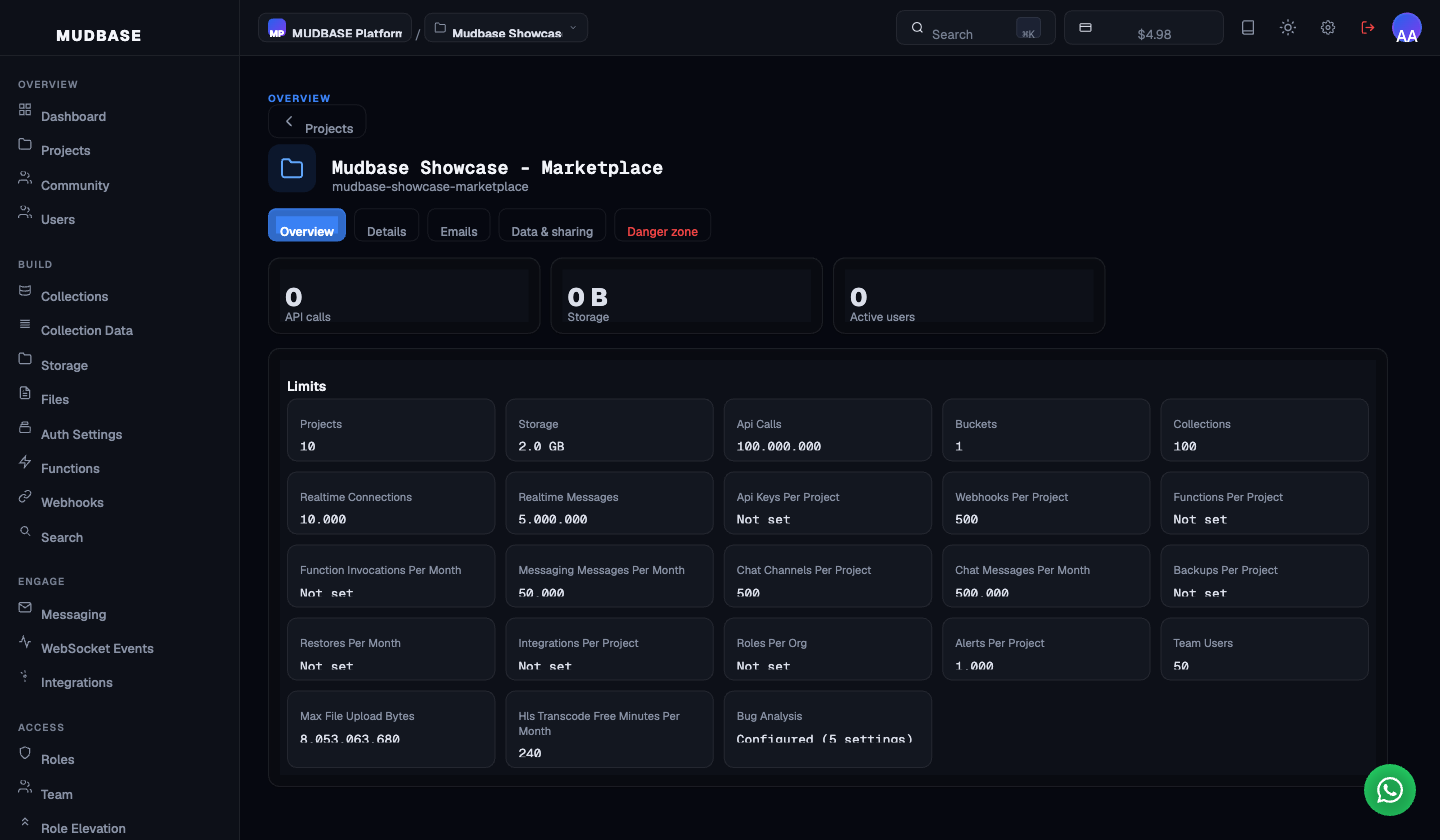1440x840 pixels.
Task: Click the Role Elevation chevrons icon
Action: 25,821
